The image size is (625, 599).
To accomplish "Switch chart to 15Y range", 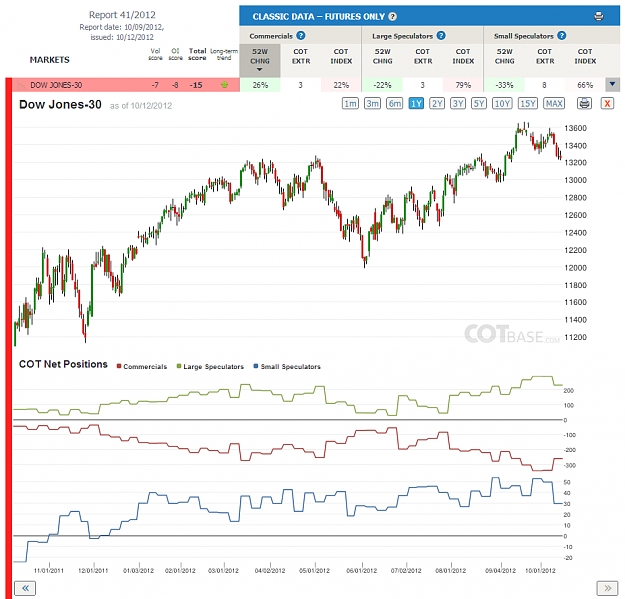I will [x=528, y=104].
